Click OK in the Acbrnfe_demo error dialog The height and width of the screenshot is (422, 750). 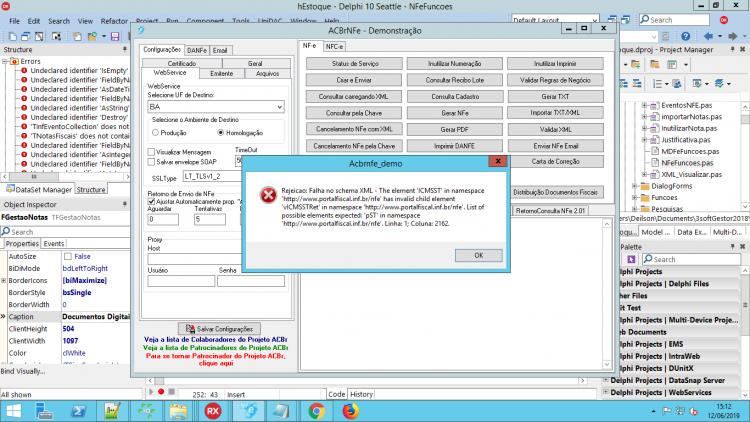tap(478, 255)
